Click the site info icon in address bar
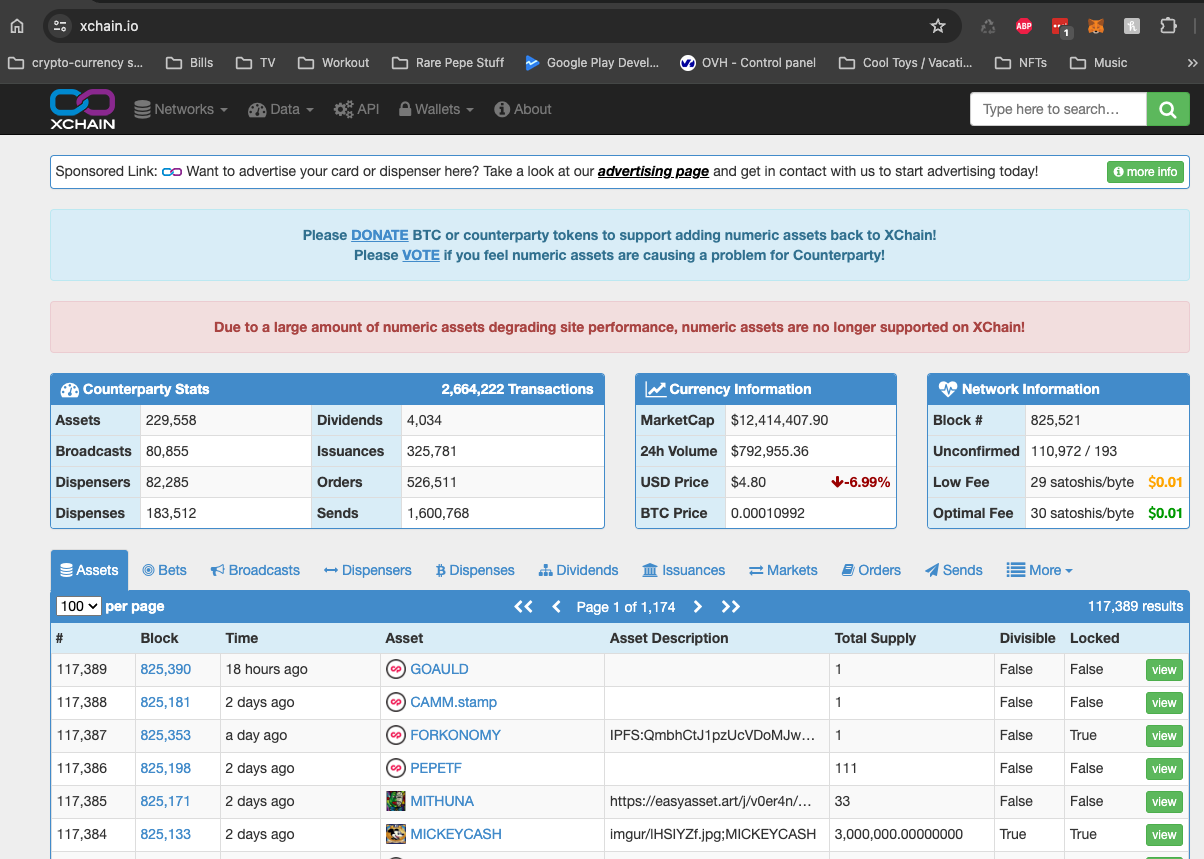This screenshot has width=1204, height=859. [60, 26]
